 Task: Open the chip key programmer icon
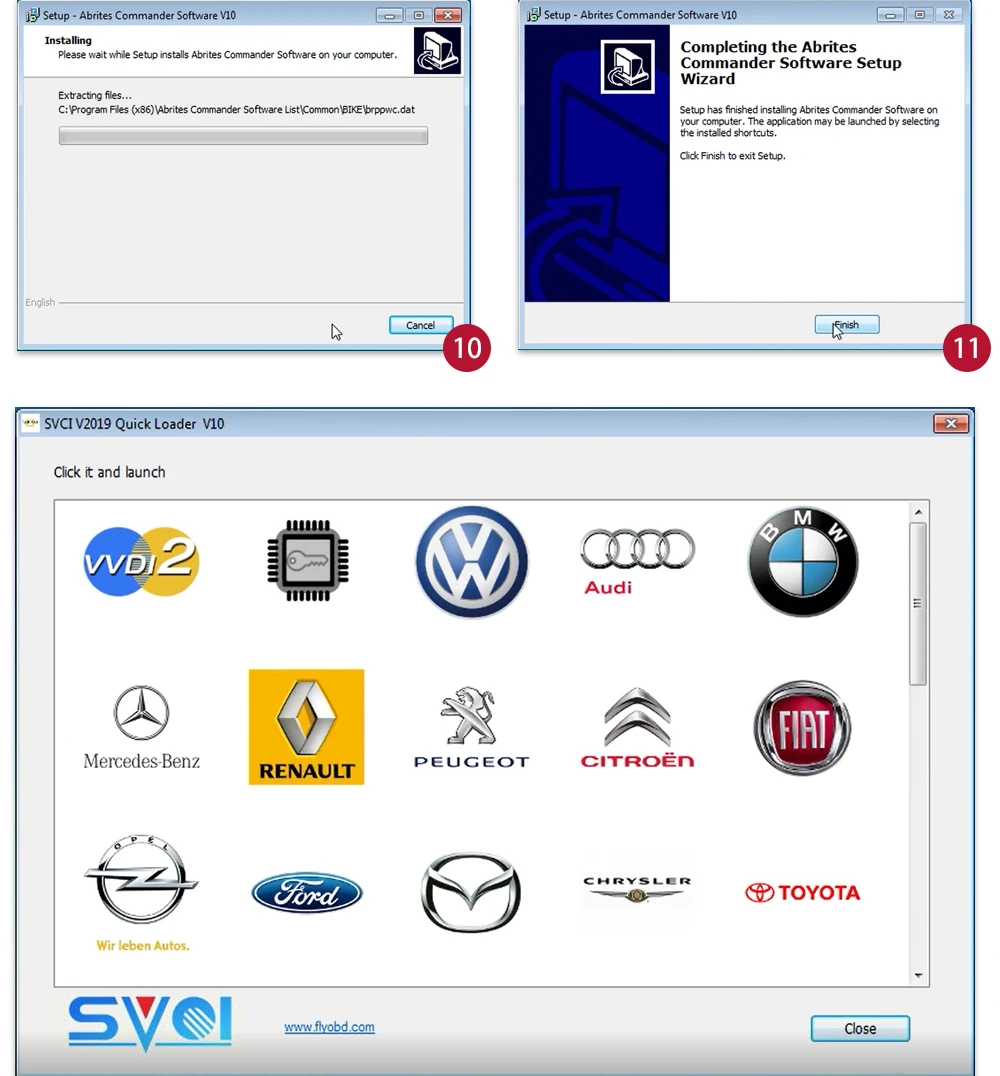(x=307, y=561)
